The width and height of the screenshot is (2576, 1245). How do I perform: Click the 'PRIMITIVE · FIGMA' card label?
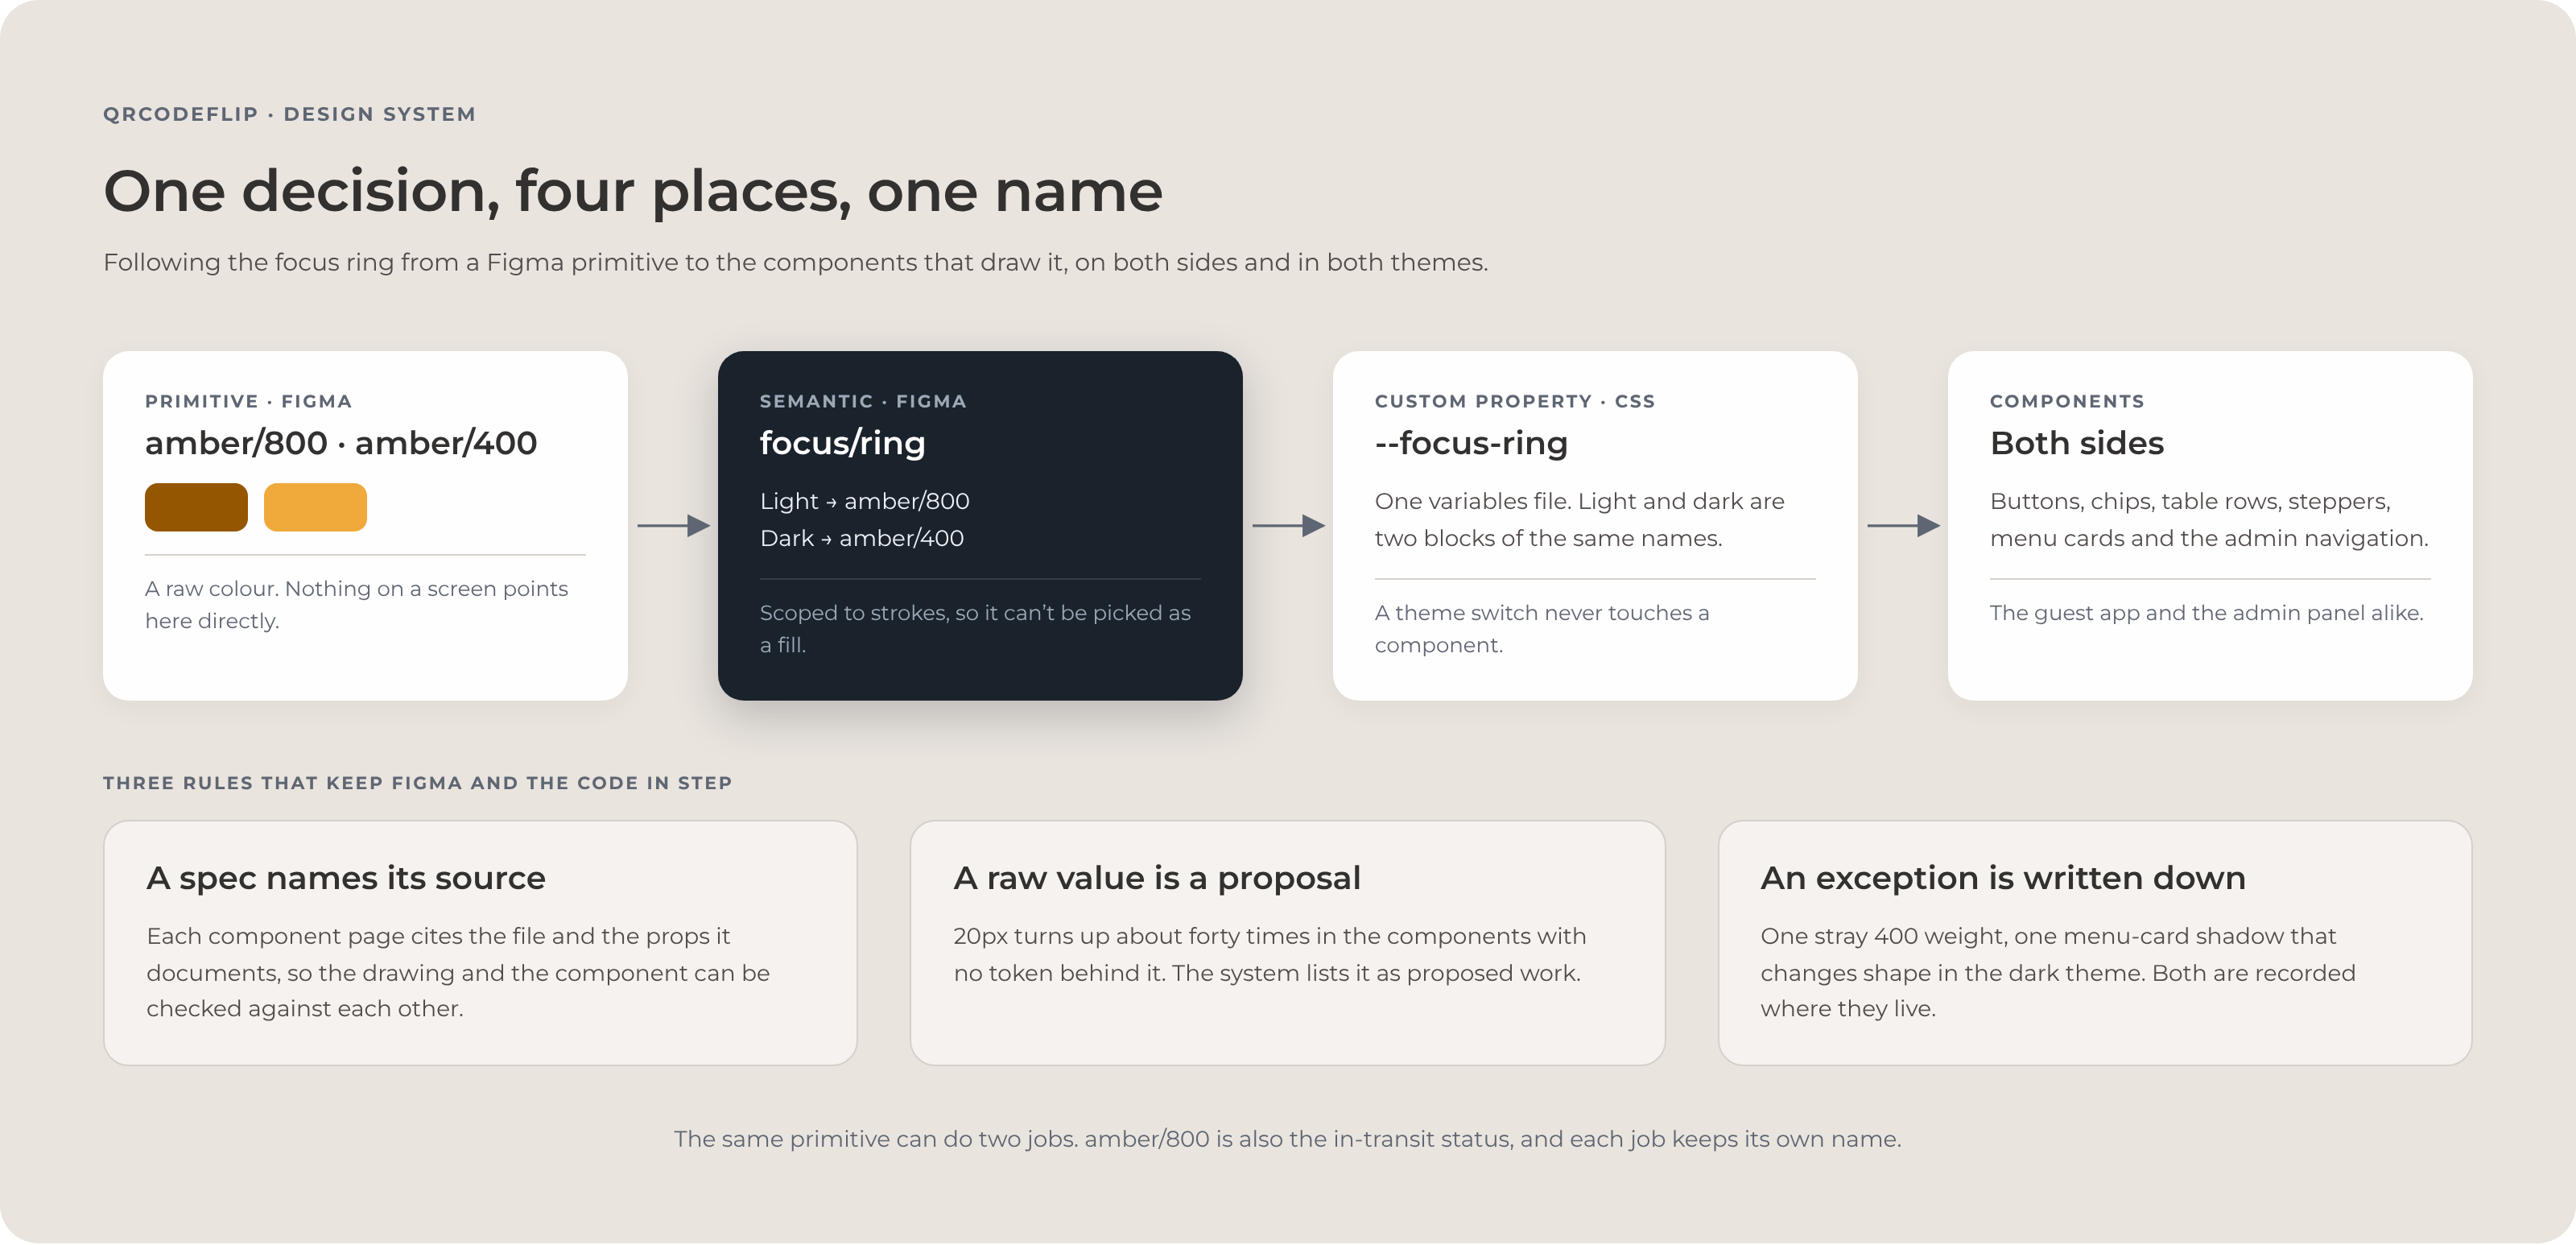pos(248,401)
